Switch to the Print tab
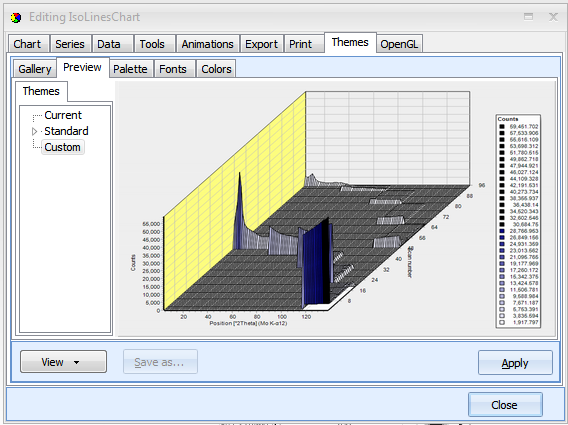568x425 pixels. tap(304, 44)
